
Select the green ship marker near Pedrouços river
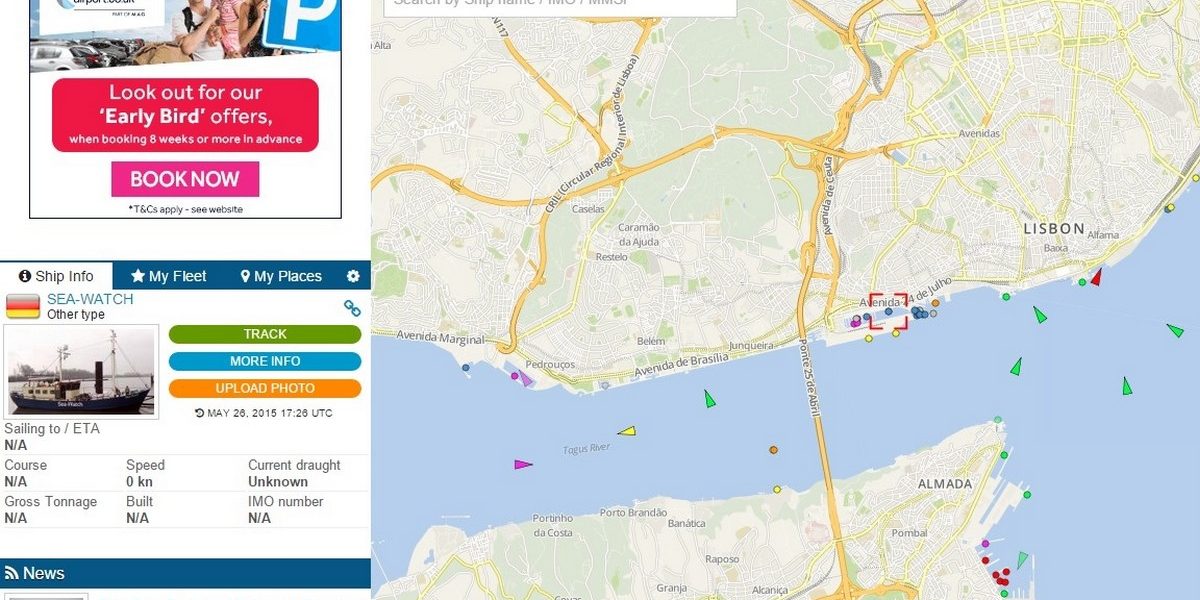pyautogui.click(x=710, y=398)
